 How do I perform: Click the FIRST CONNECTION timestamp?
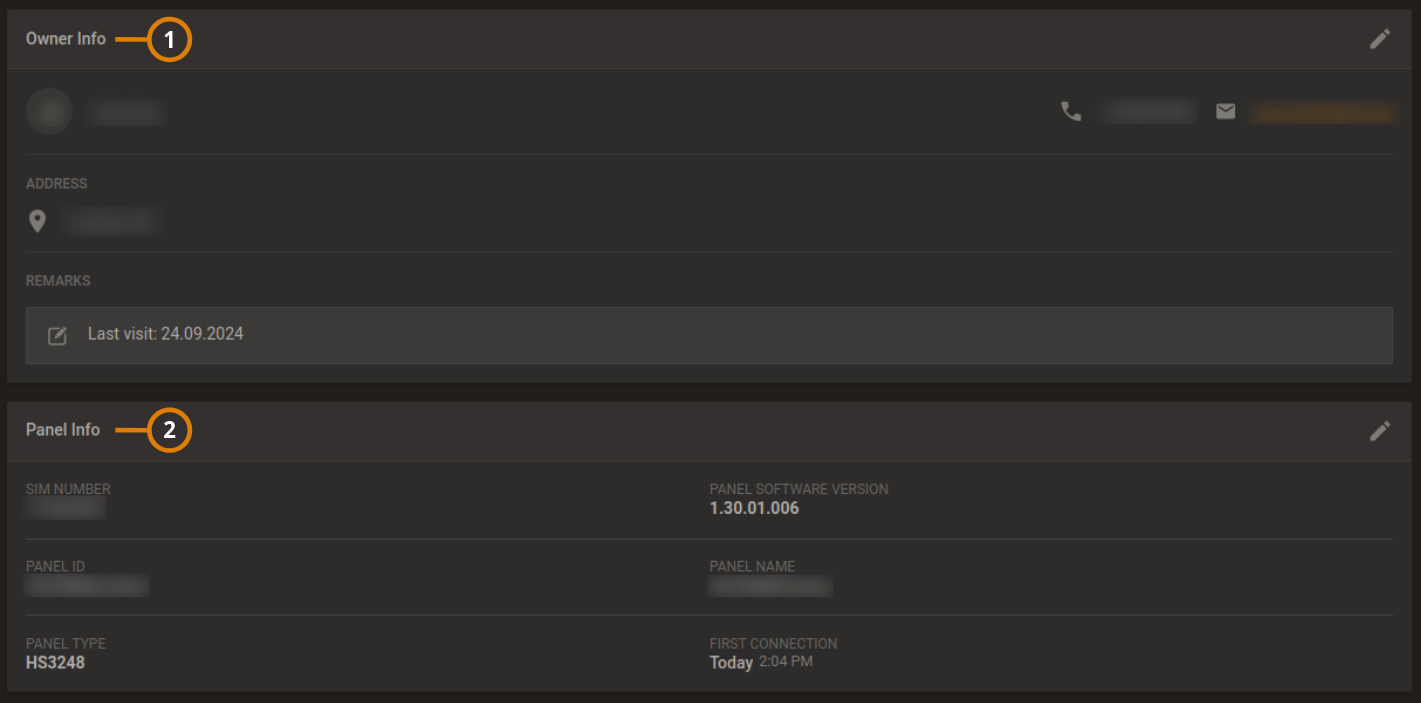758,662
